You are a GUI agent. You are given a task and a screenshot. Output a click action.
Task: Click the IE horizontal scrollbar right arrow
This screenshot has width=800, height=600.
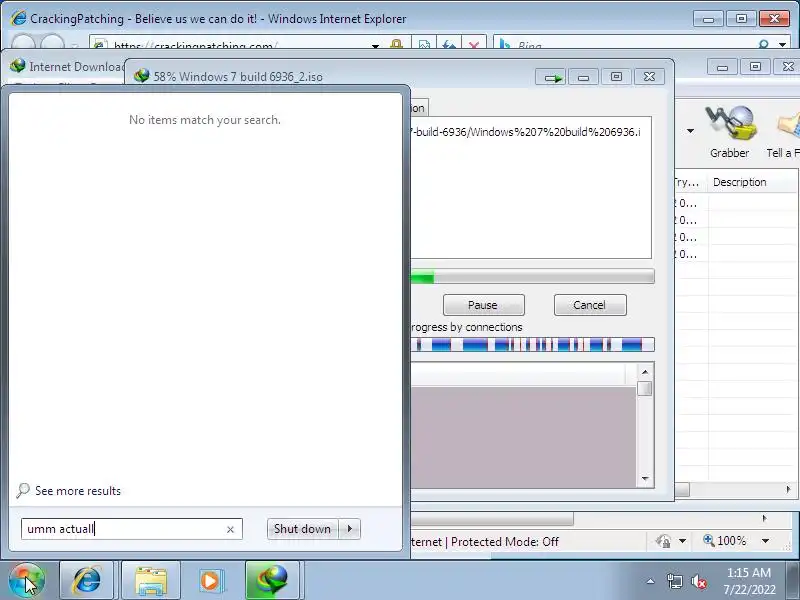[x=764, y=518]
